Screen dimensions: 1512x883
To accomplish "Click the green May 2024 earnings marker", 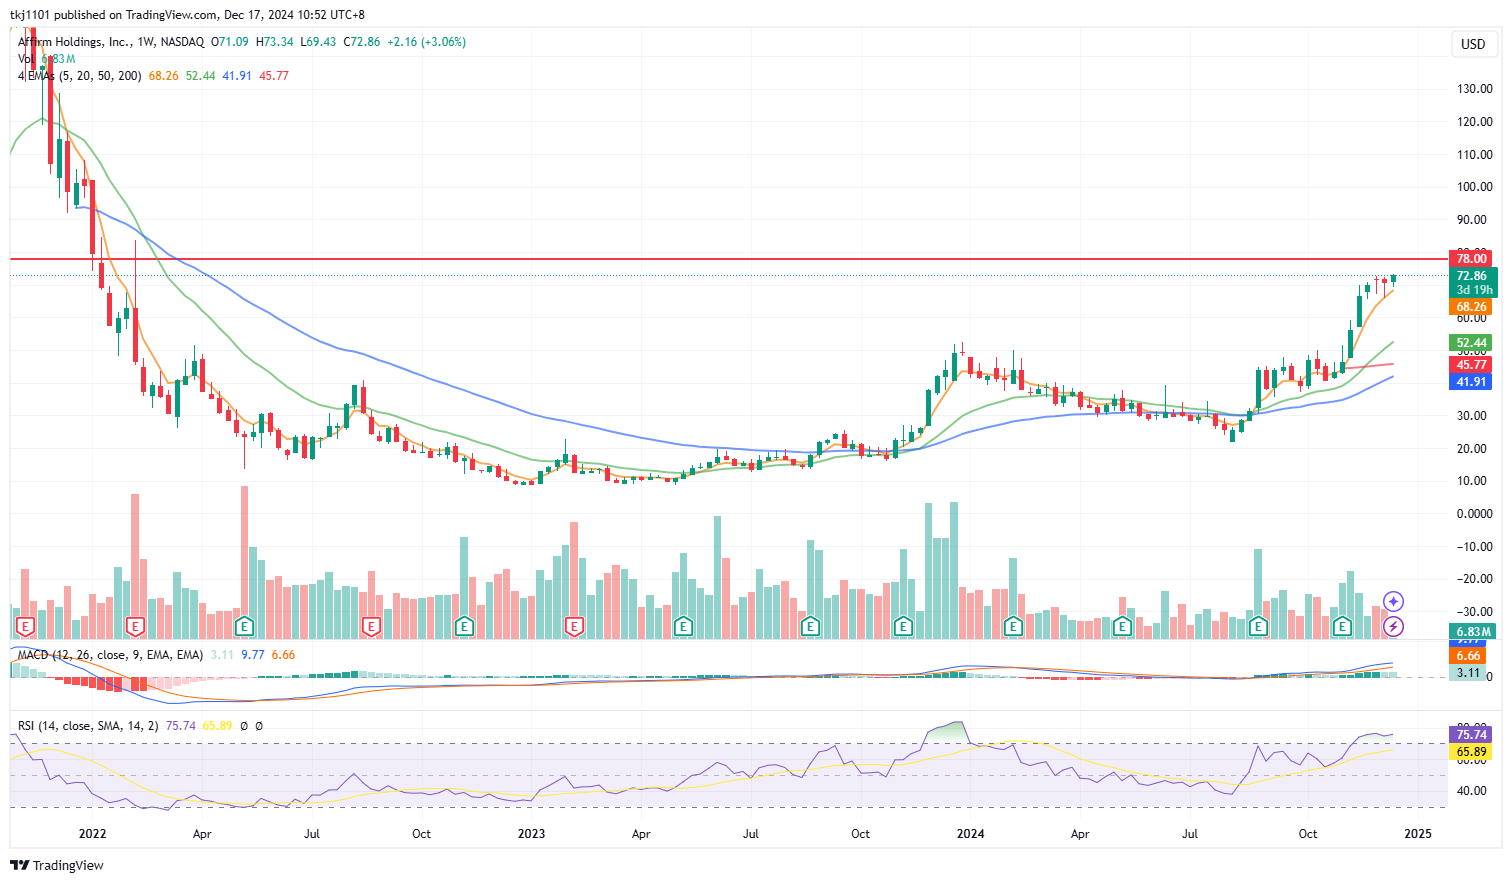I will 1122,627.
